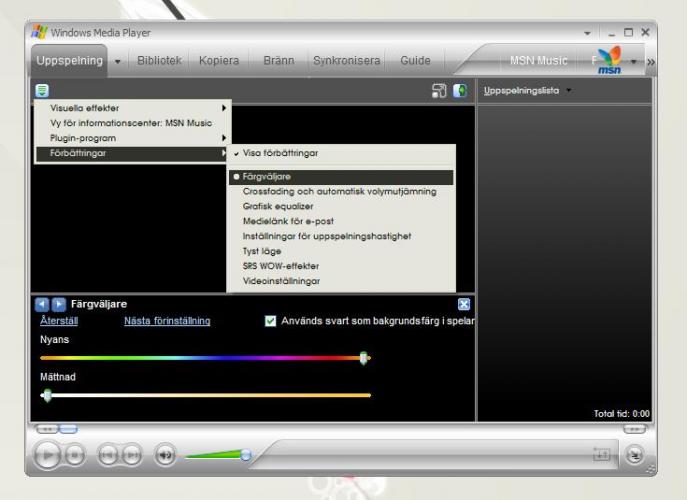Click the Nyans hue slider handle
This screenshot has height=500, width=687.
(x=364, y=357)
